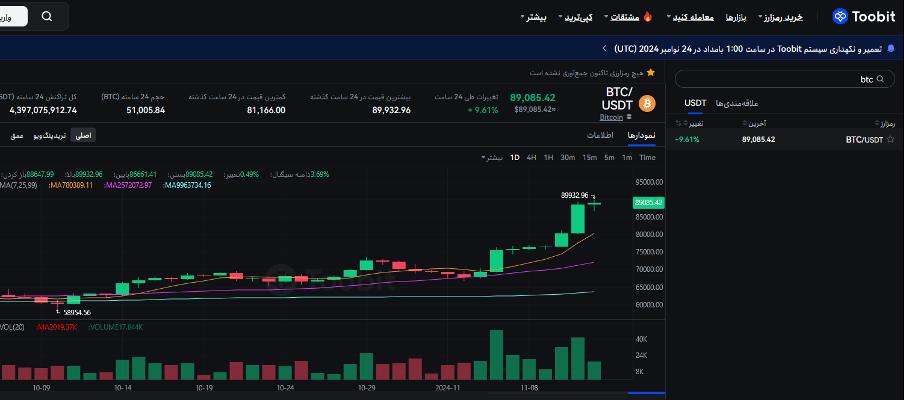Open معامله کنید dropdown menu
The image size is (904, 400).
690,17
